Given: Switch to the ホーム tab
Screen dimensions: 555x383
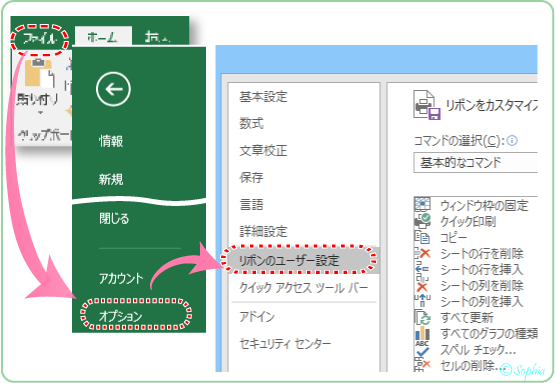Looking at the screenshot, I should tap(103, 38).
